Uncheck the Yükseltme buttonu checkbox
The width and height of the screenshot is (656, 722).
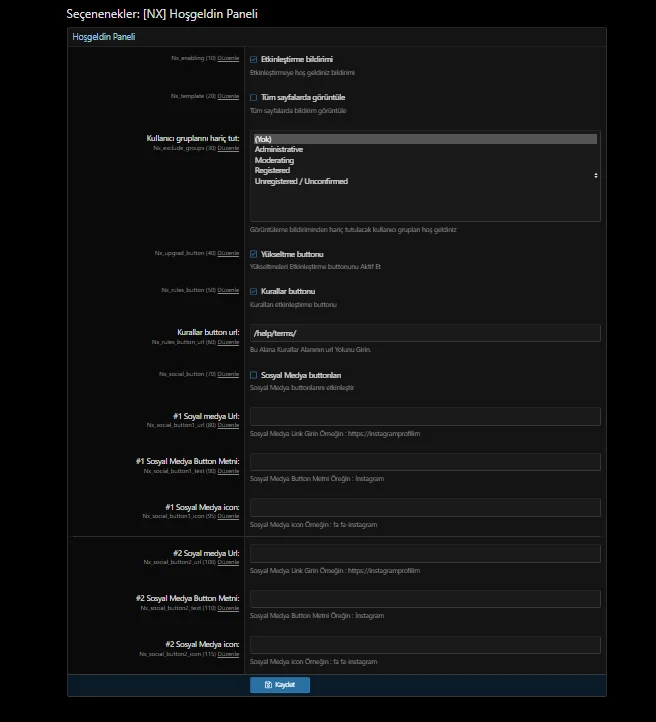click(x=254, y=254)
